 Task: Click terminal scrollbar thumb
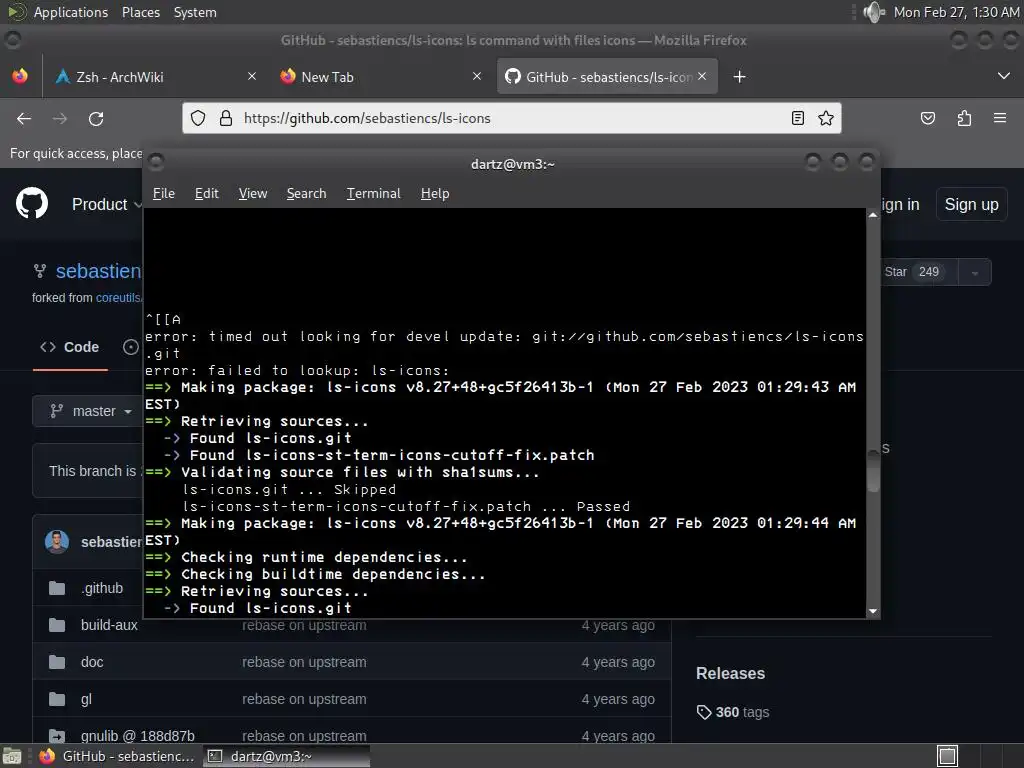[x=873, y=471]
